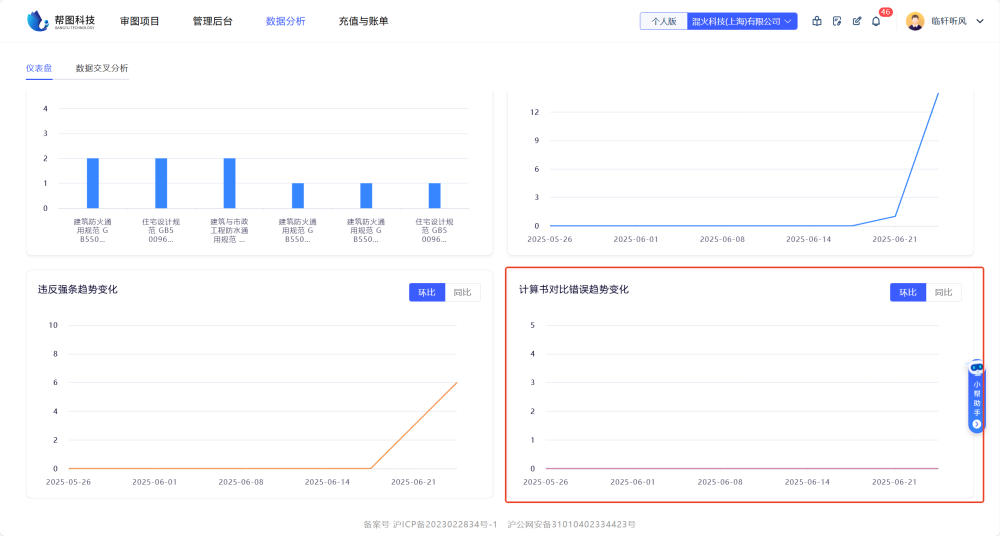Viewport: 1000px width, 536px height.
Task: Switch to 个人版 account mode
Action: 664,21
